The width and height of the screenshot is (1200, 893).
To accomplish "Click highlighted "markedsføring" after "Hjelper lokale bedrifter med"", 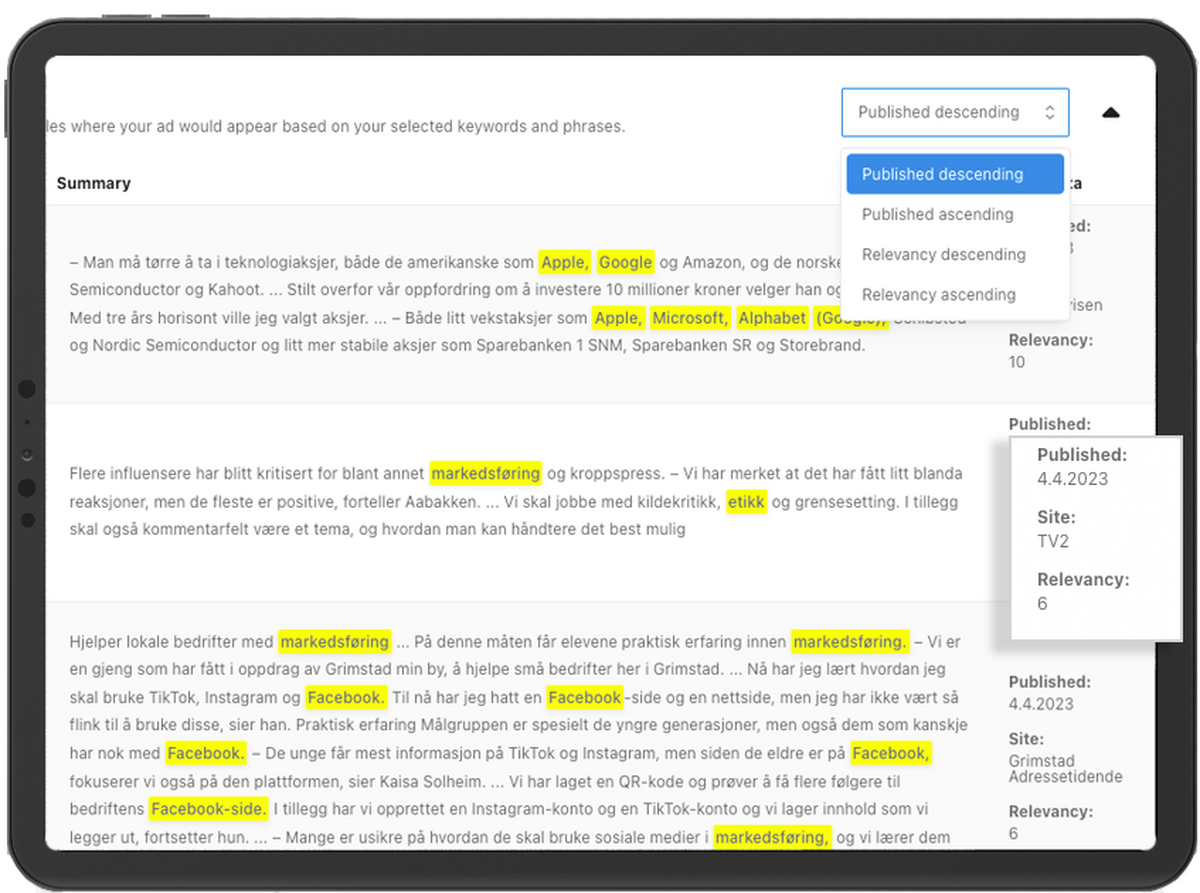I will tap(334, 641).
